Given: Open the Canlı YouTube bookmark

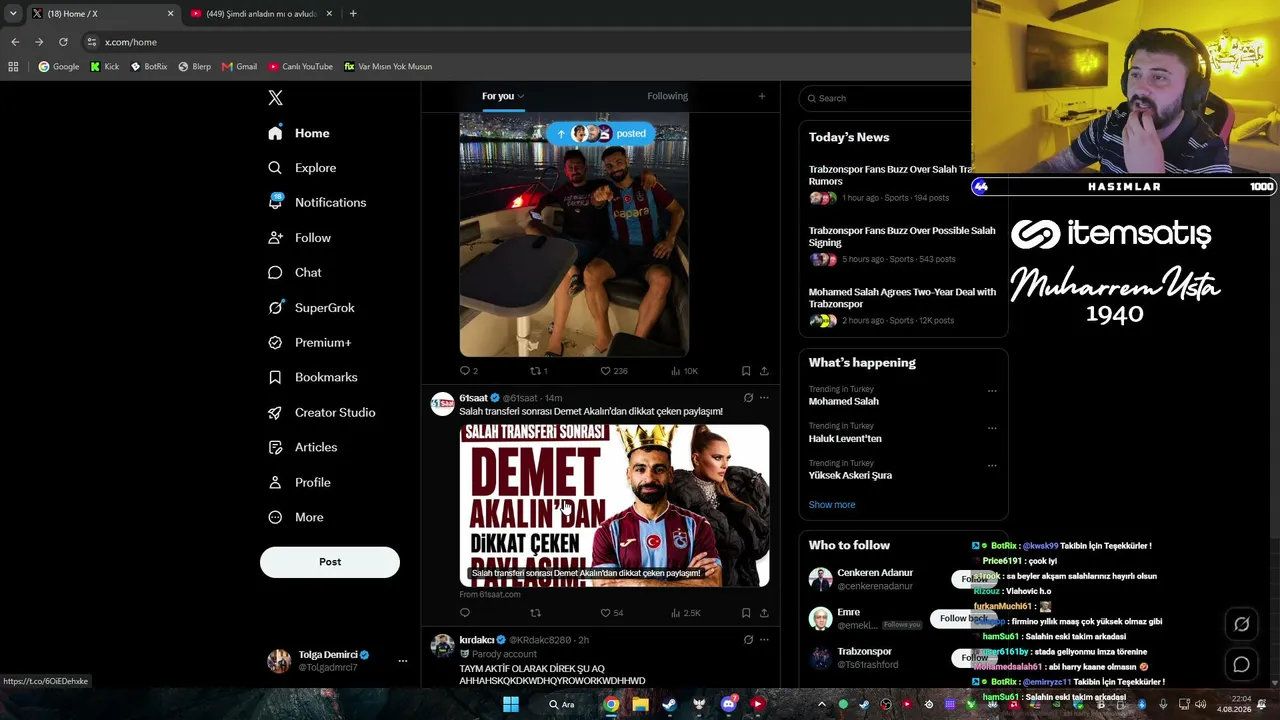Looking at the screenshot, I should pyautogui.click(x=300, y=67).
